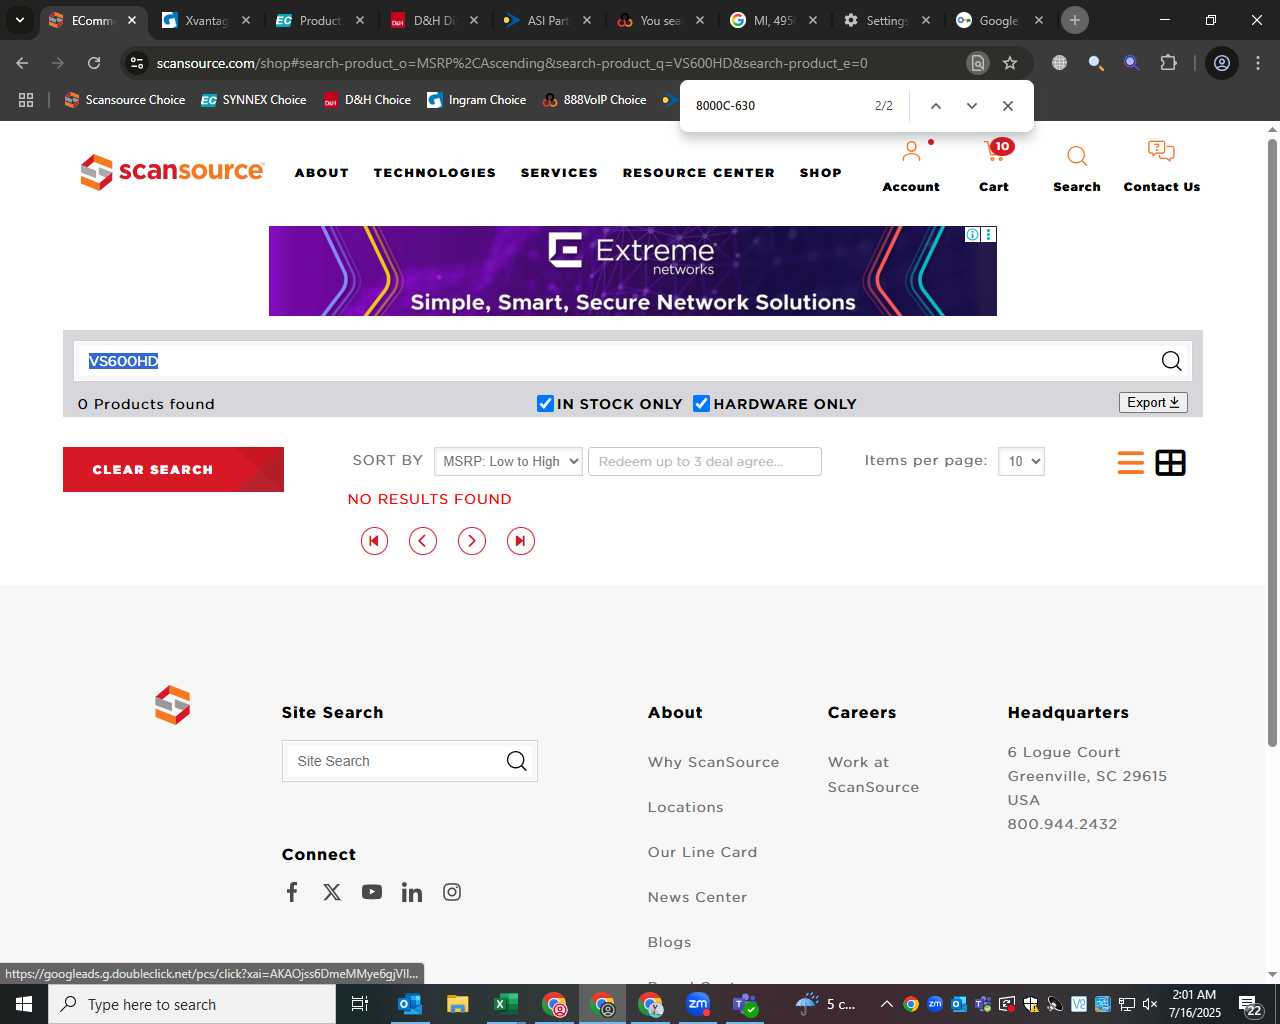Open the RESOURCE CENTER menu
Screen dimensions: 1280x1024
(699, 173)
